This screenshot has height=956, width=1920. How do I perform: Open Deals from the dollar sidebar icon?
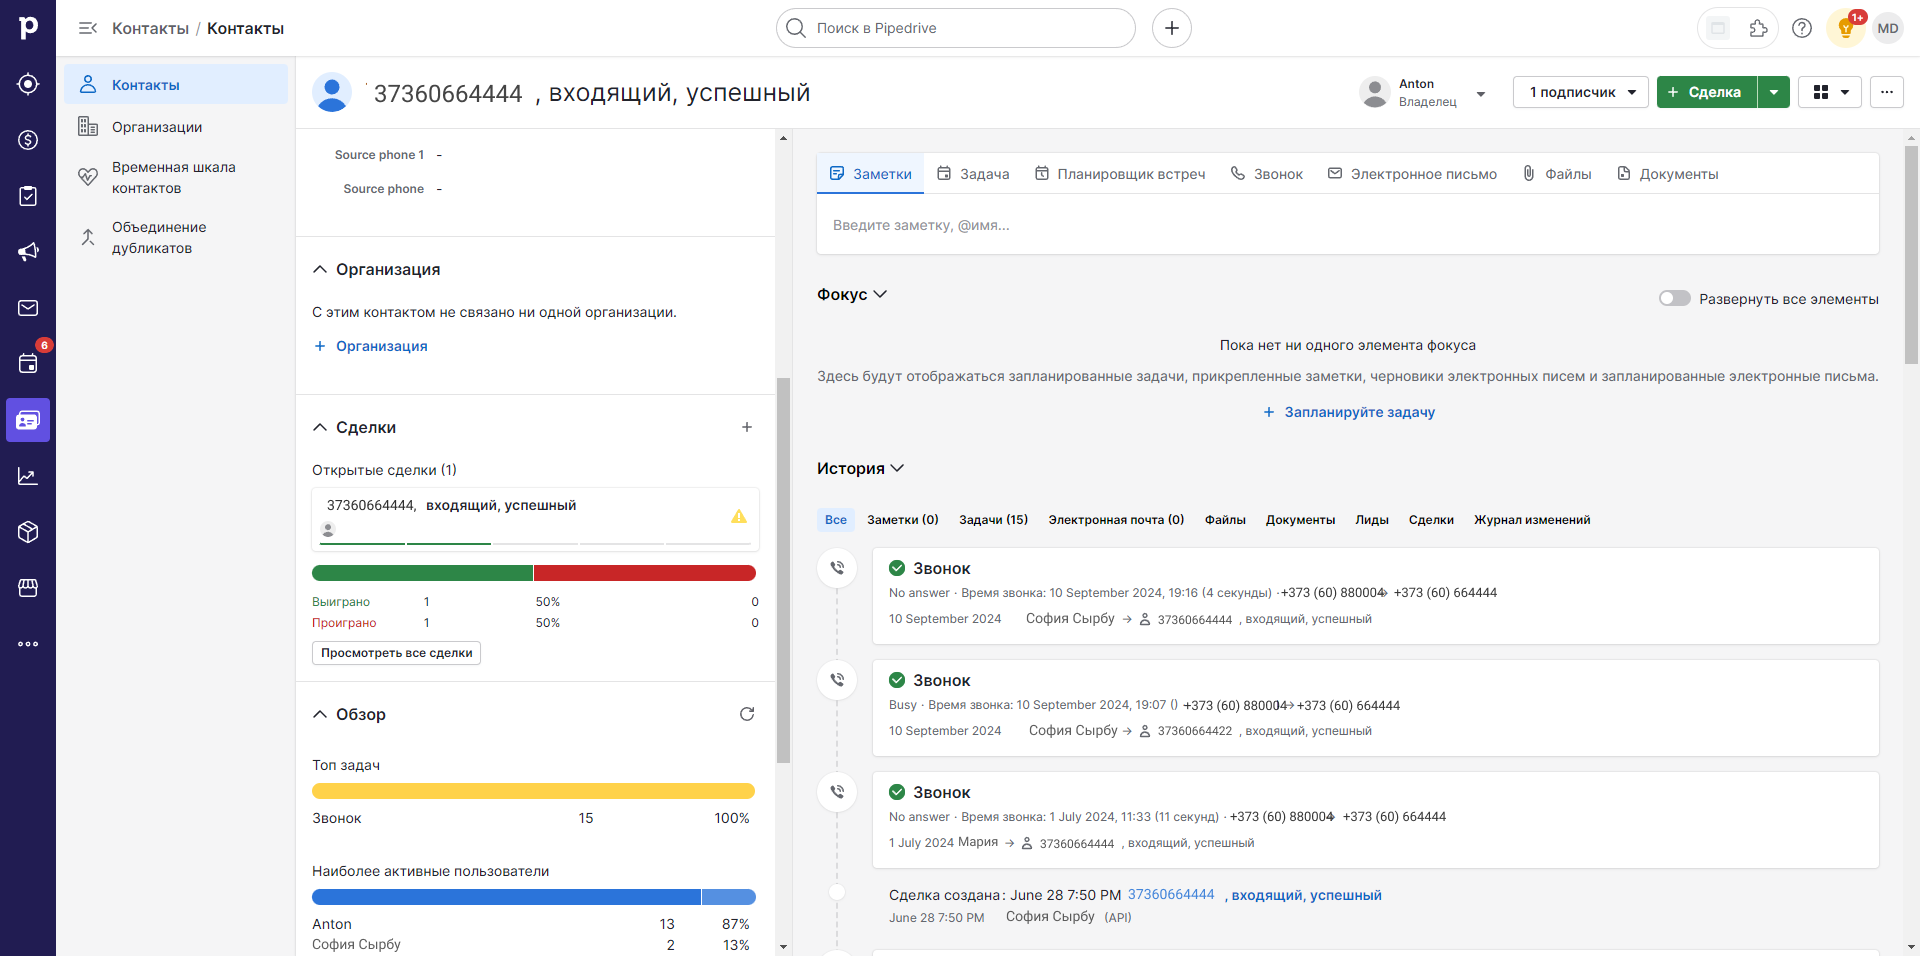coord(28,140)
